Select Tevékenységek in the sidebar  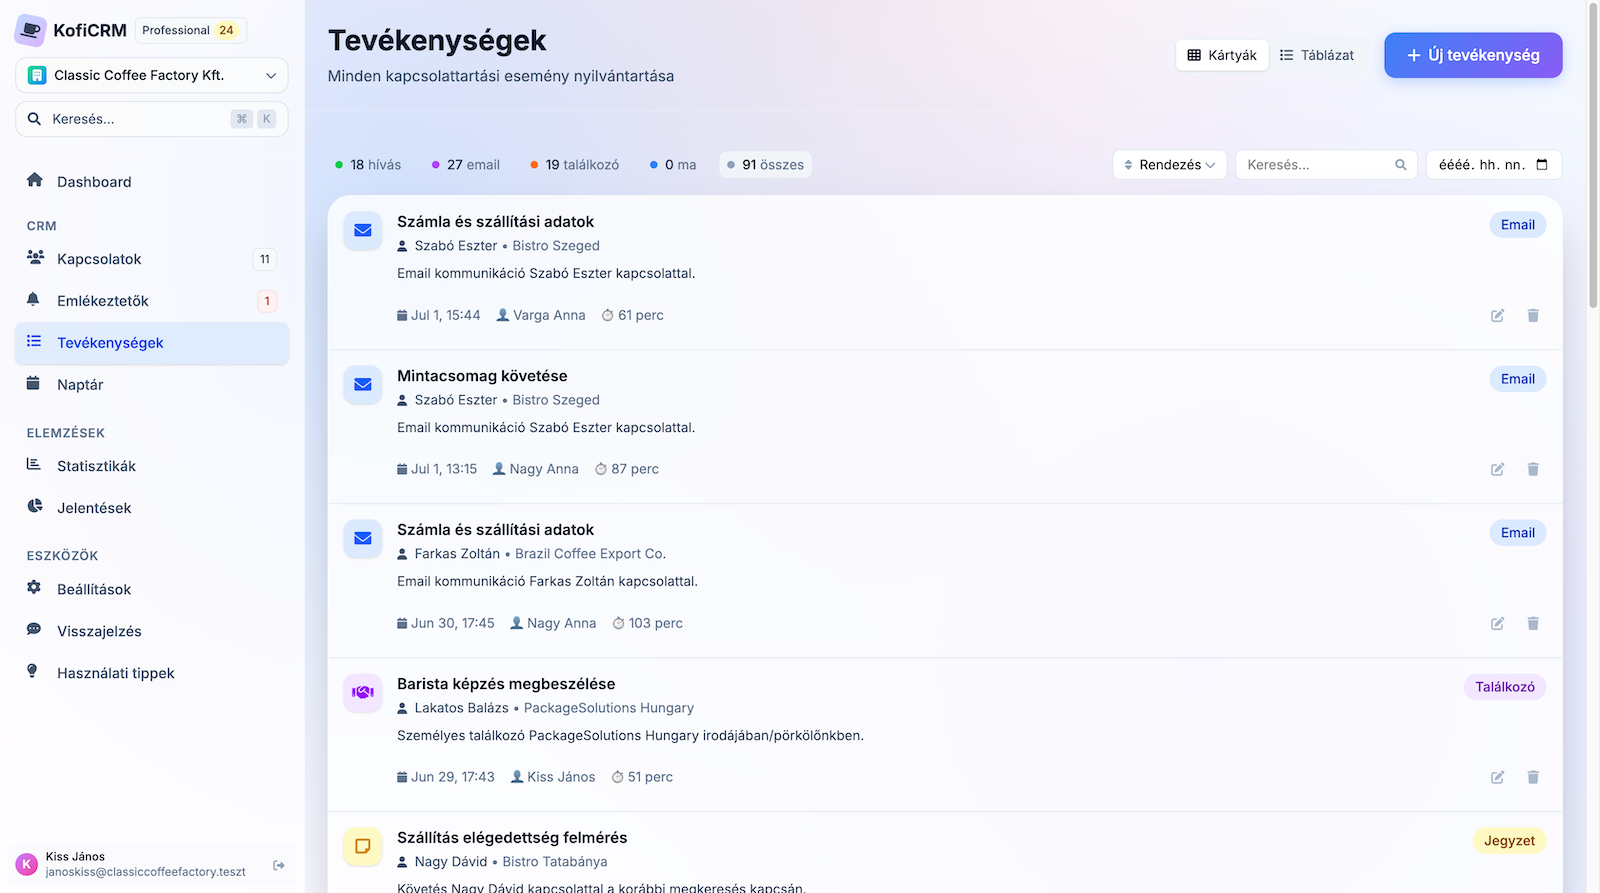pyautogui.click(x=152, y=343)
